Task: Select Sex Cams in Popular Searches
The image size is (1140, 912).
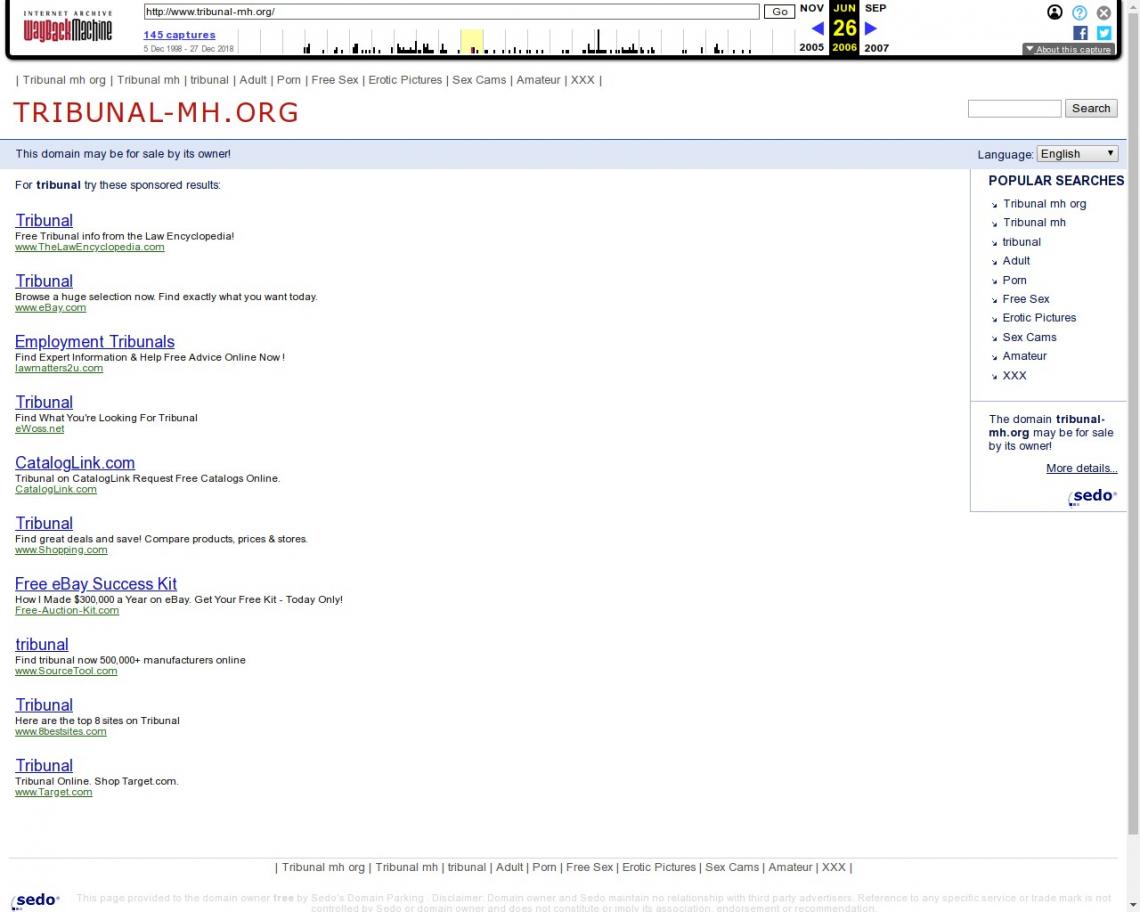Action: [1029, 337]
